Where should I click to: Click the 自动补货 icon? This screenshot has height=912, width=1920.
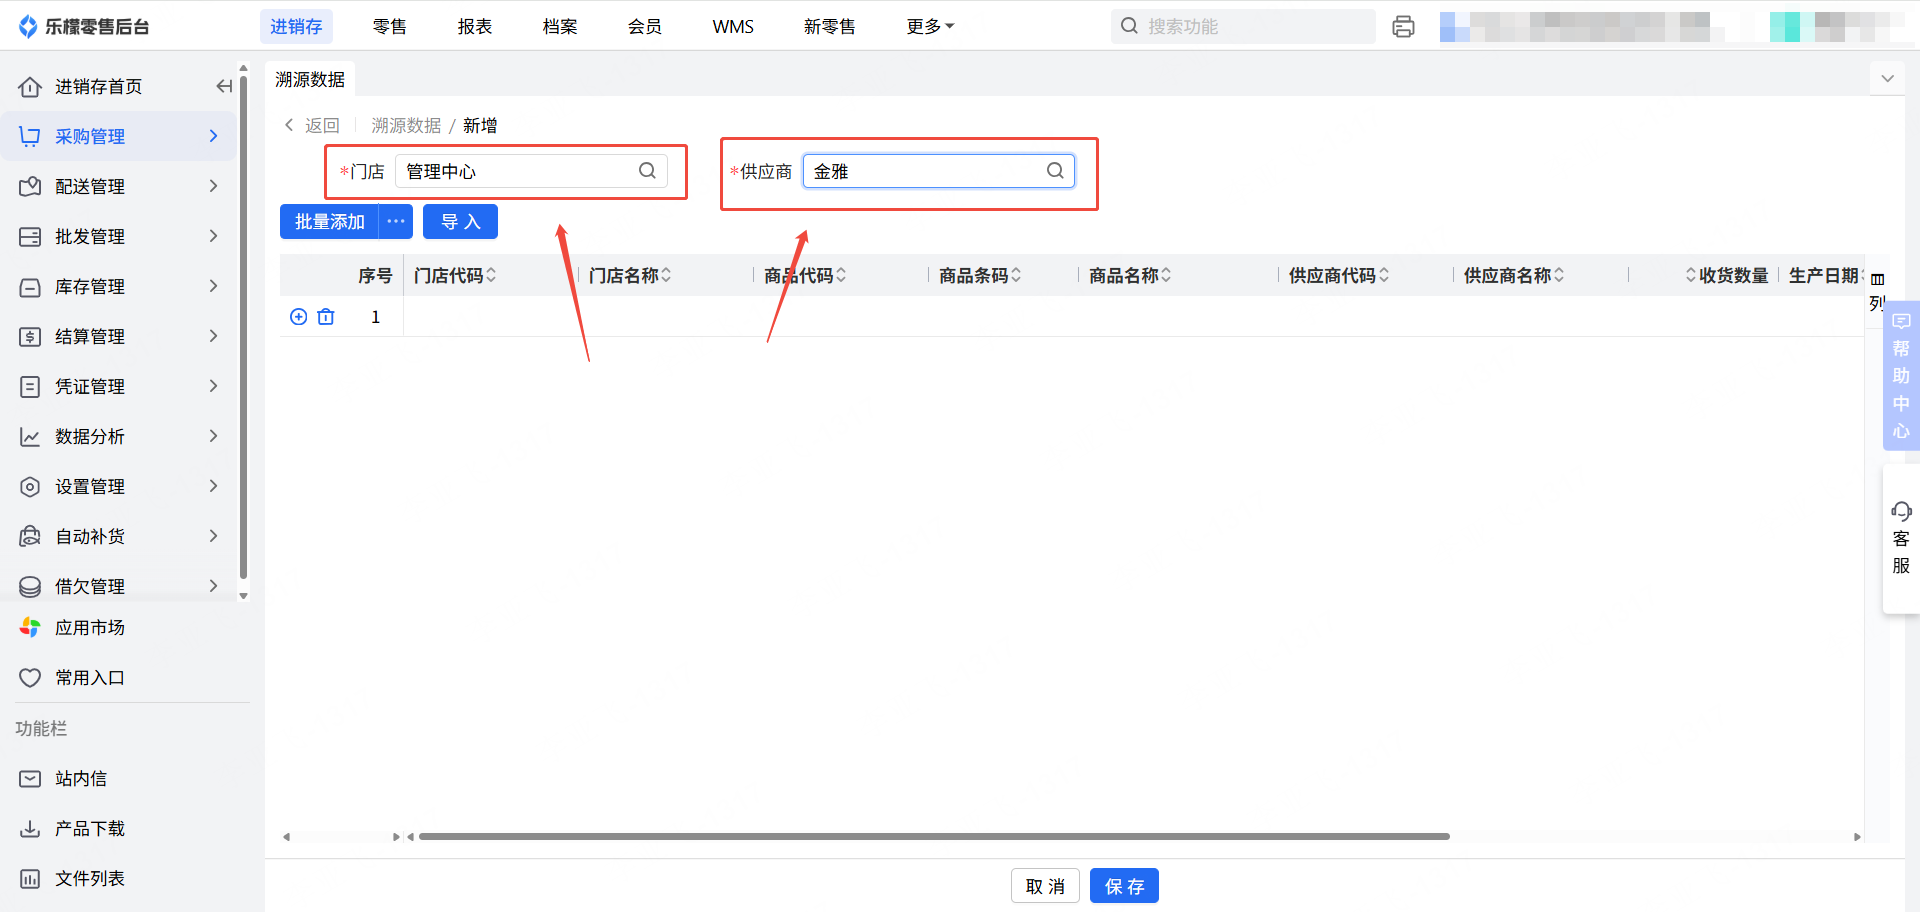click(30, 537)
